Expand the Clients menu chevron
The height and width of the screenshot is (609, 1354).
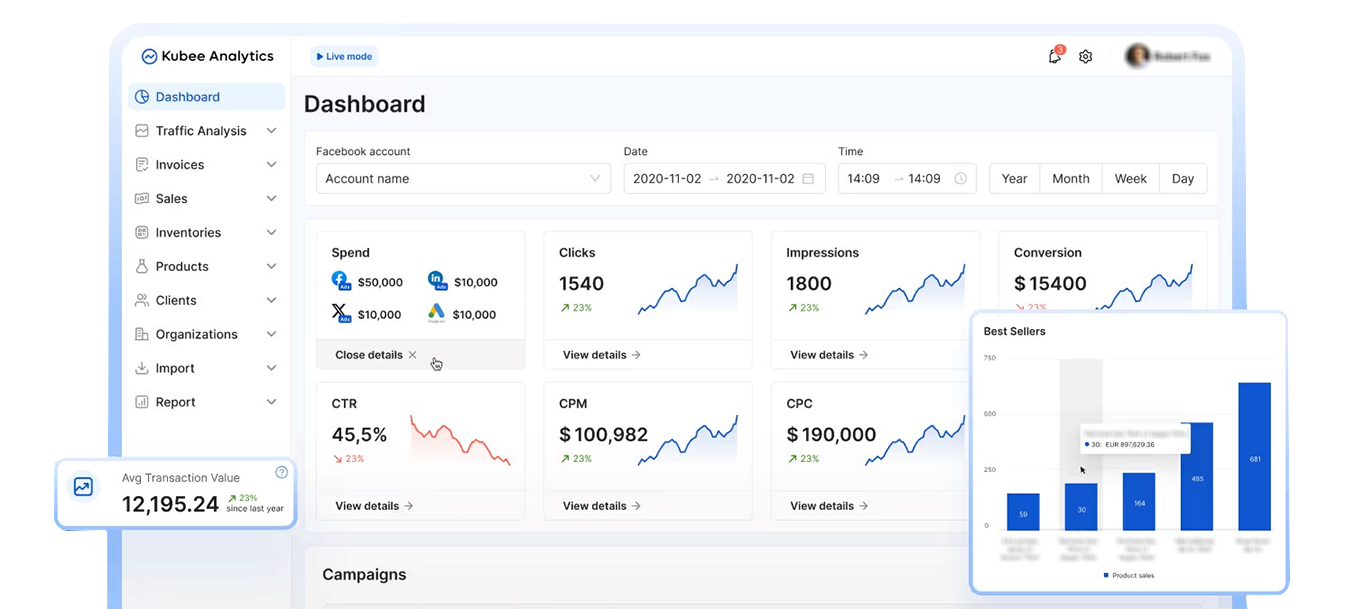coord(271,301)
